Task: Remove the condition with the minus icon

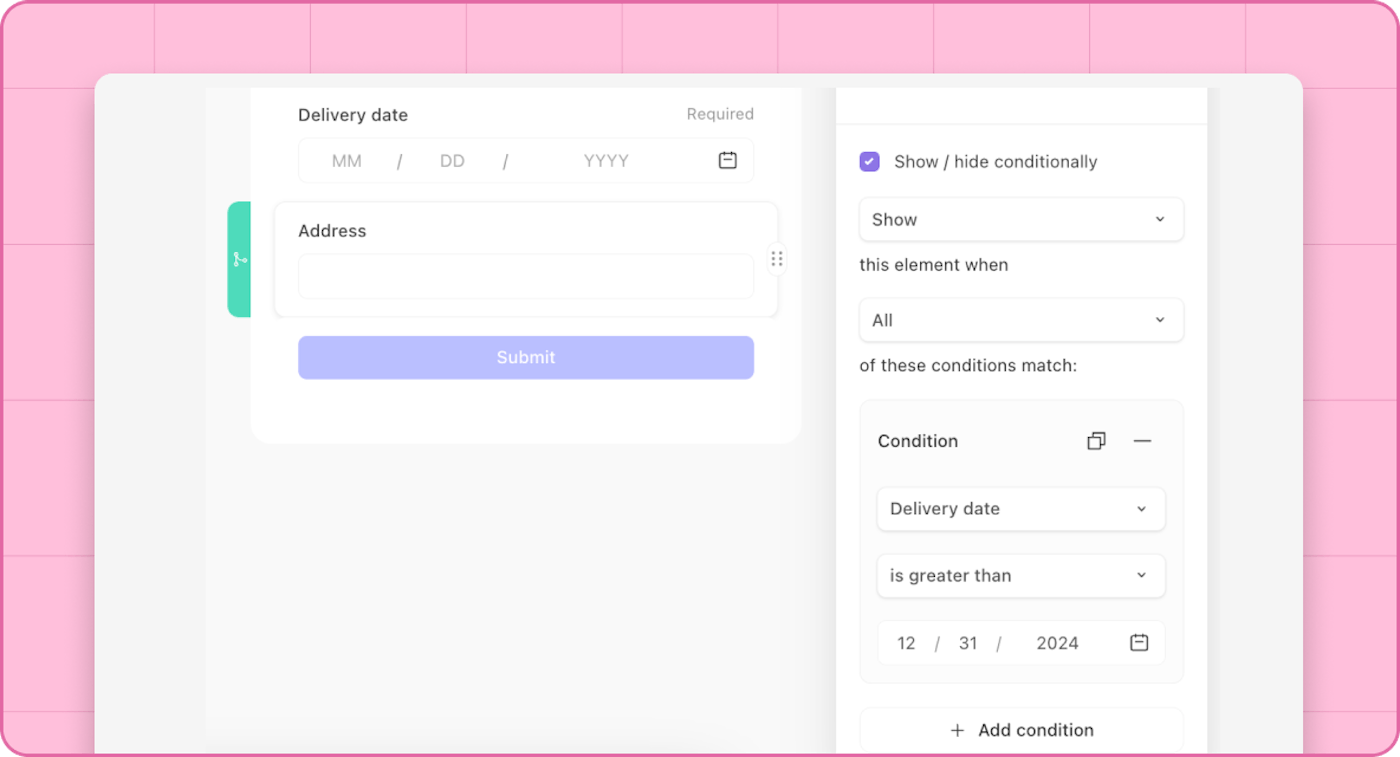Action: (1142, 441)
